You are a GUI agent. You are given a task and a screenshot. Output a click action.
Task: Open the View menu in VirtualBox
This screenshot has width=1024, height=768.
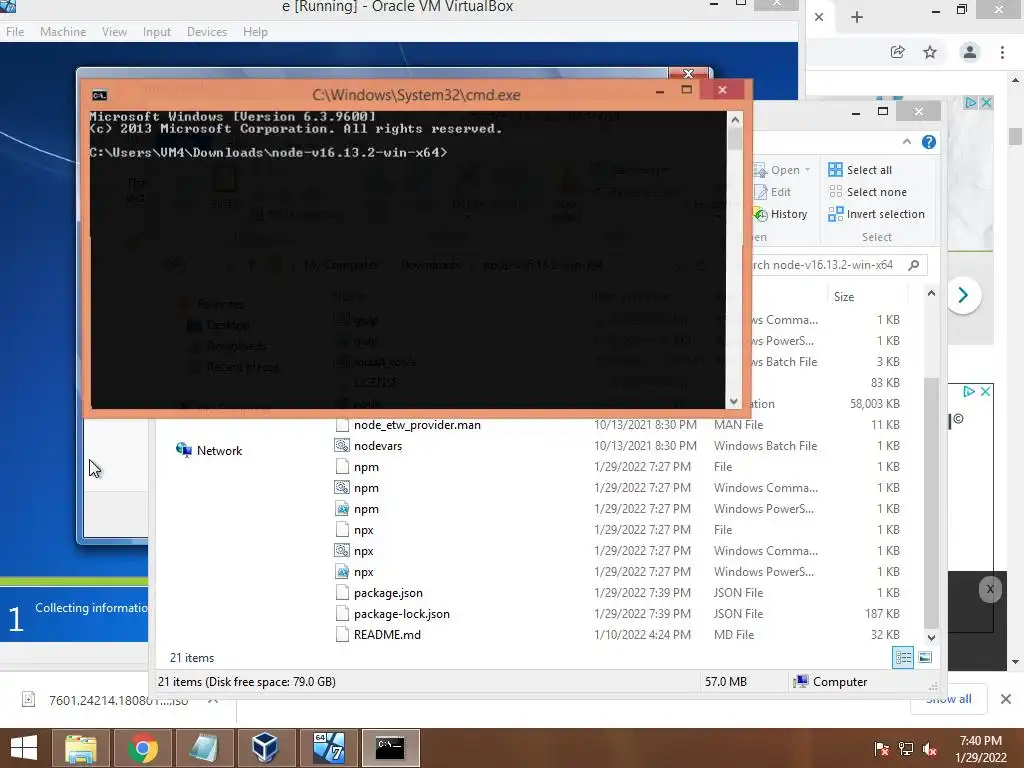pos(114,31)
